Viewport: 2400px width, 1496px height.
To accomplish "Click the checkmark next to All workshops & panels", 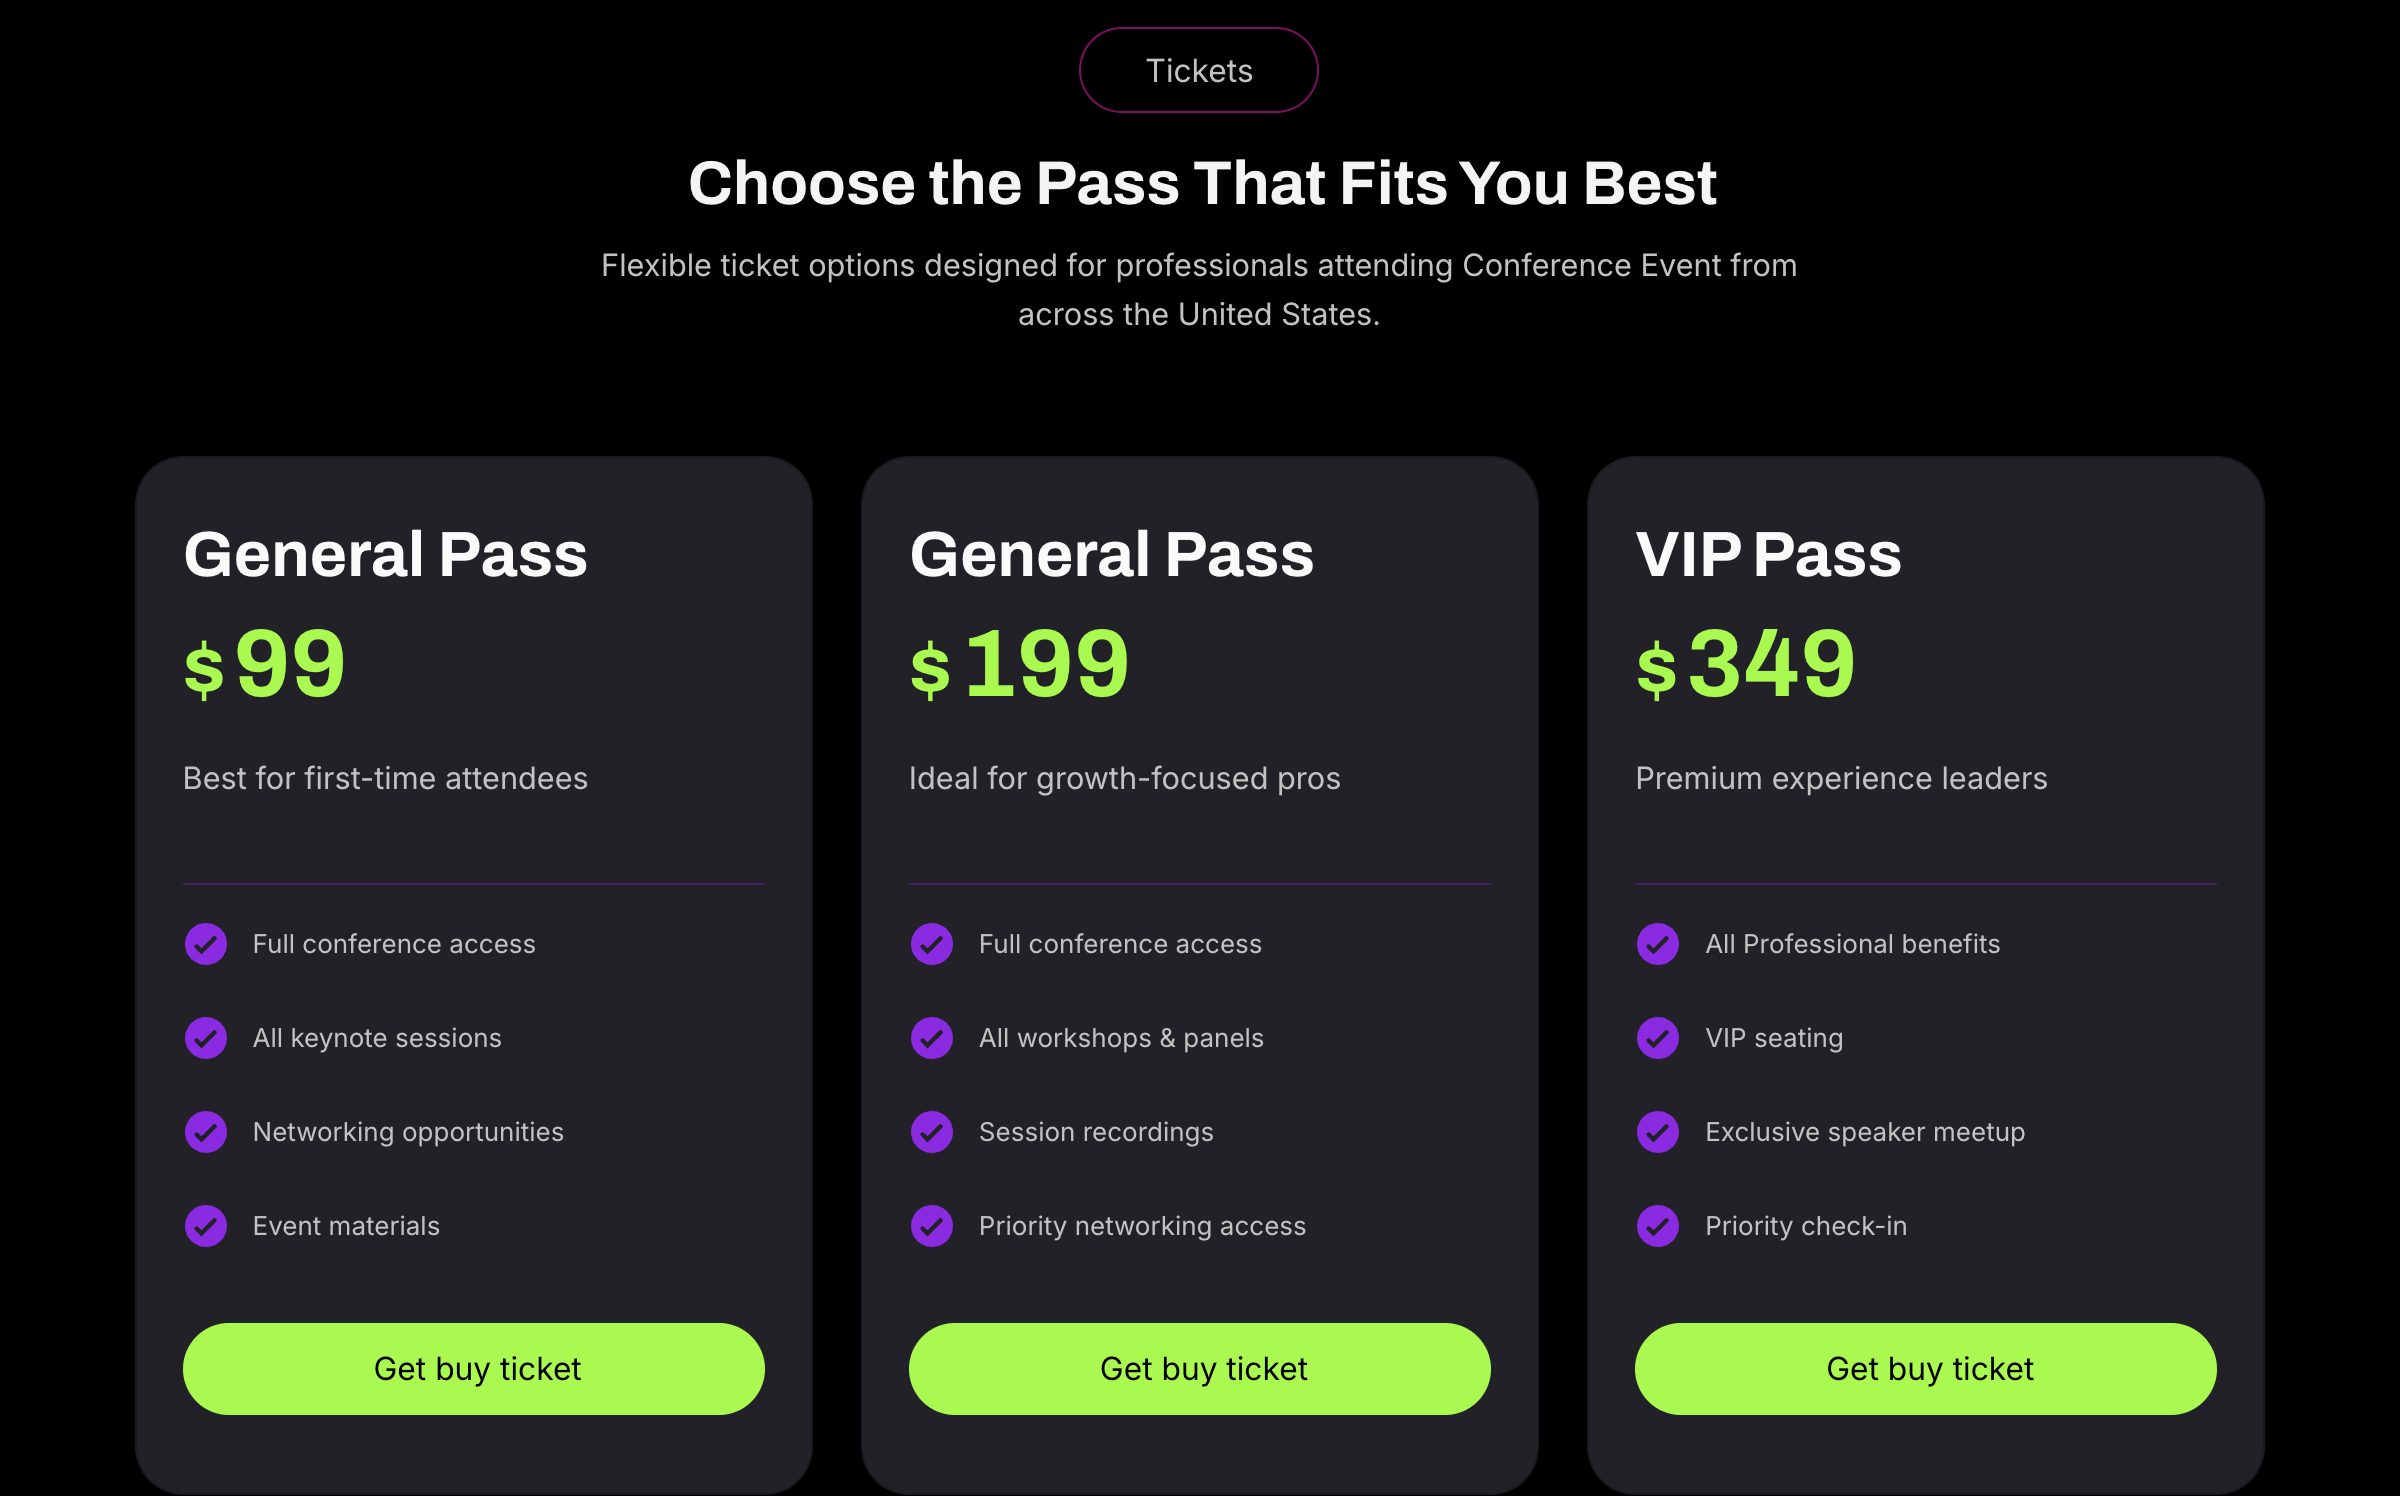I will coord(931,1037).
